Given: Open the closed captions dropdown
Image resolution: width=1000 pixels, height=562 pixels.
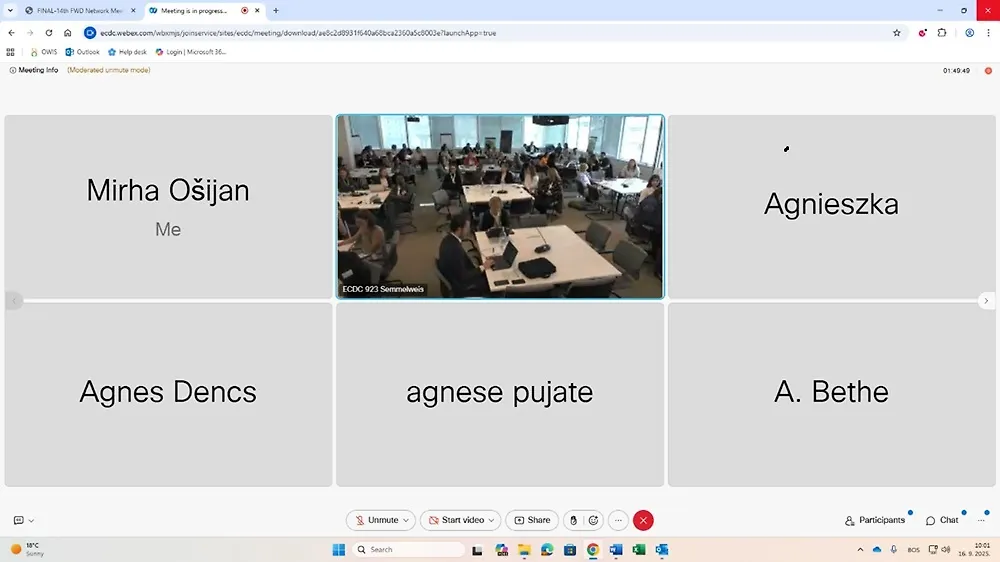Looking at the screenshot, I should (x=24, y=520).
